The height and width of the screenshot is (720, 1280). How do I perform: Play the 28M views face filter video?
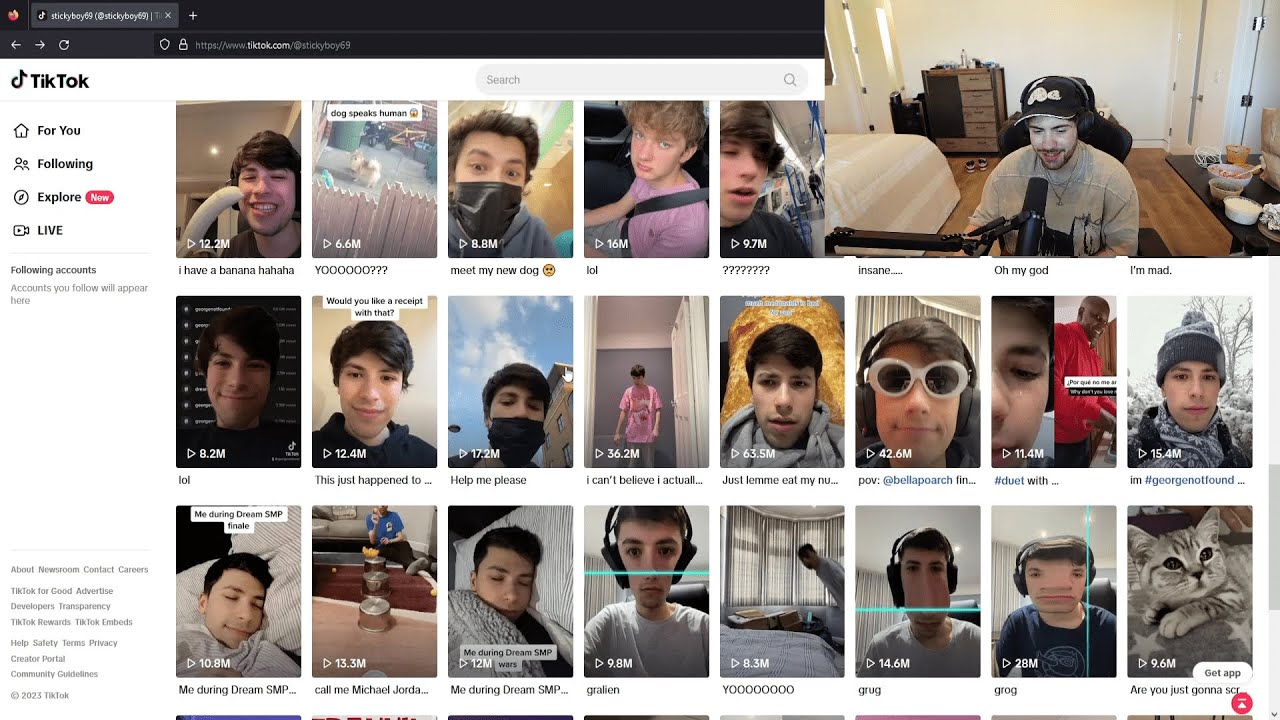click(1054, 592)
